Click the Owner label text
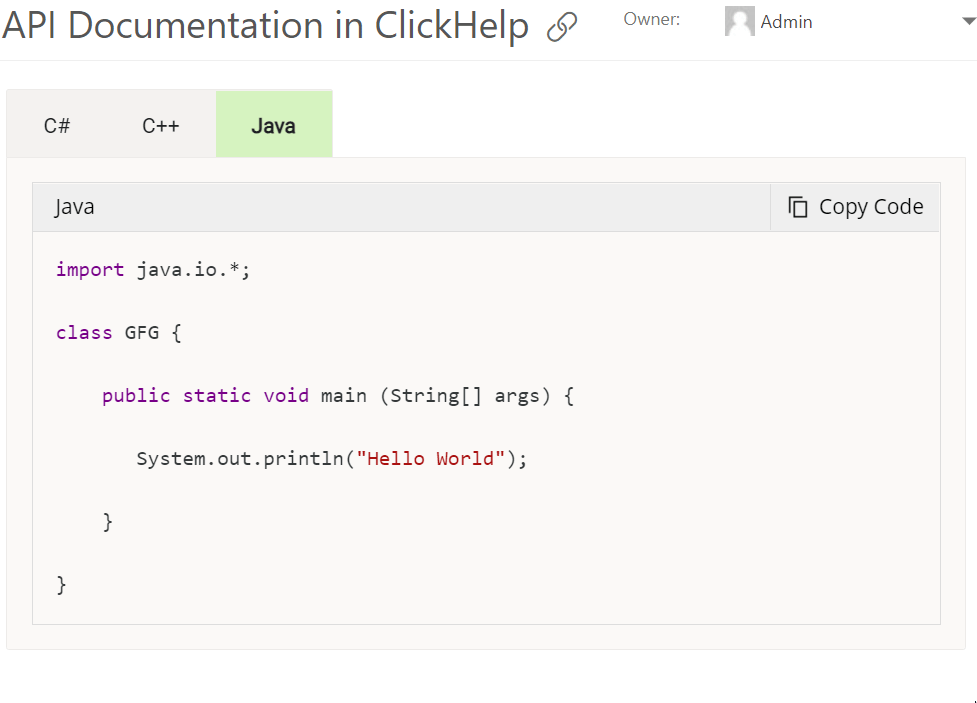 click(x=651, y=18)
